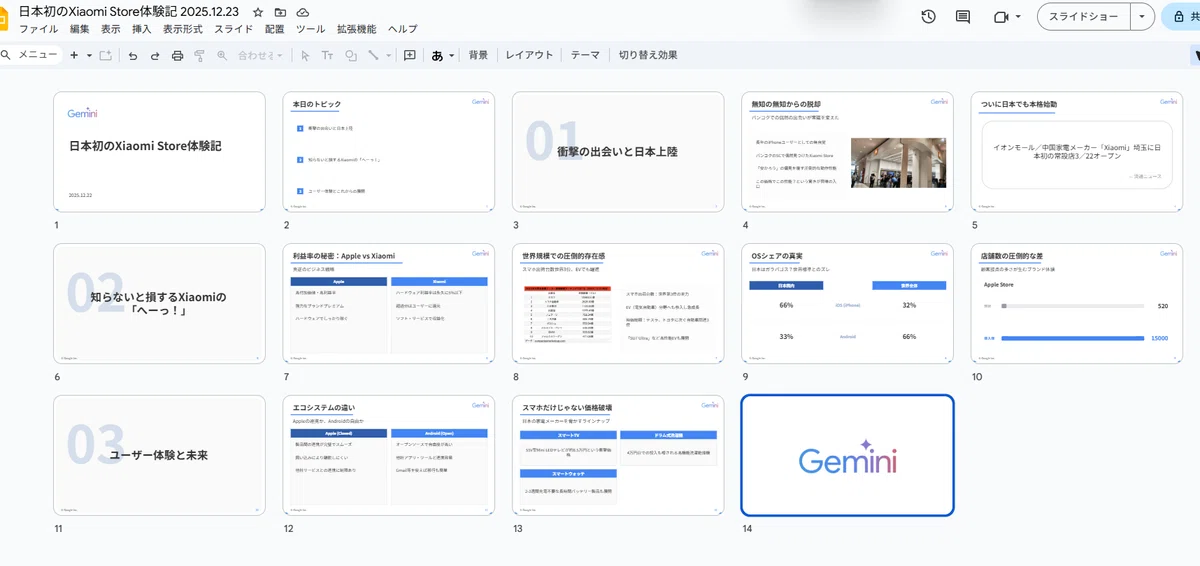Click the 背景 background button
Image resolution: width=1200 pixels, height=566 pixels.
pos(479,55)
